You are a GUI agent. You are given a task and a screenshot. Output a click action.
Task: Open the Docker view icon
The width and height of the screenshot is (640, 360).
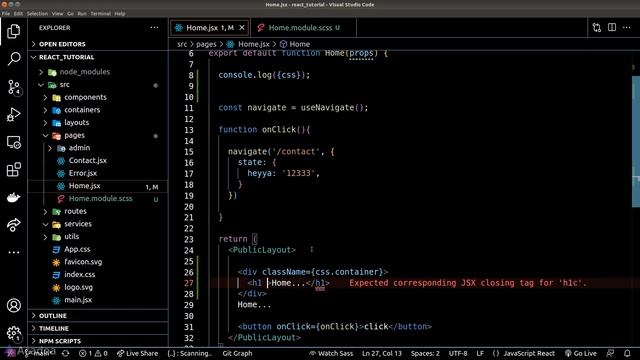pyautogui.click(x=13, y=197)
